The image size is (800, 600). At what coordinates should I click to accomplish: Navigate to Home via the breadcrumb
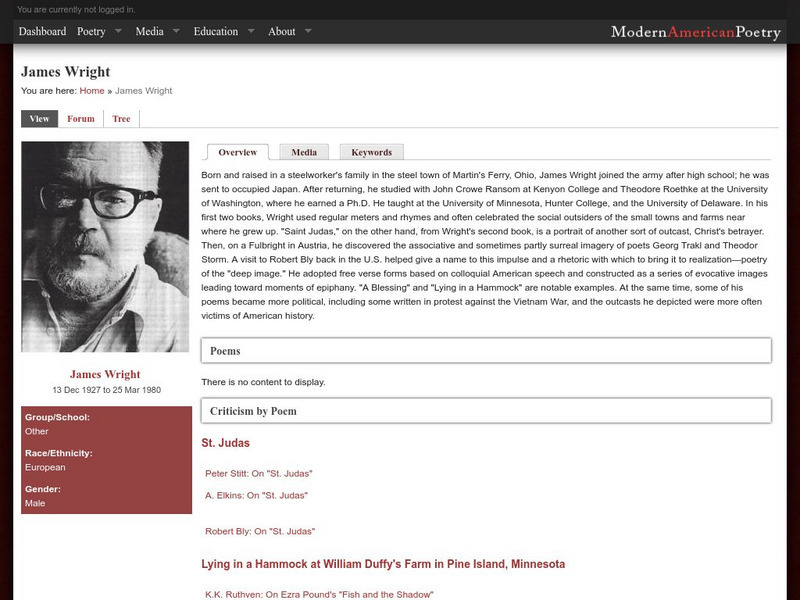(90, 90)
